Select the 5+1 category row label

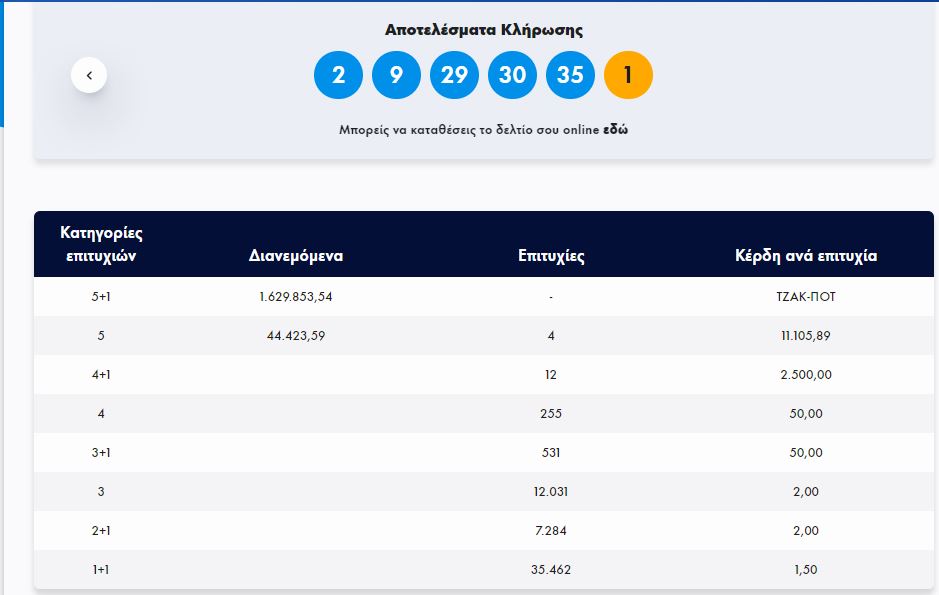[101, 297]
